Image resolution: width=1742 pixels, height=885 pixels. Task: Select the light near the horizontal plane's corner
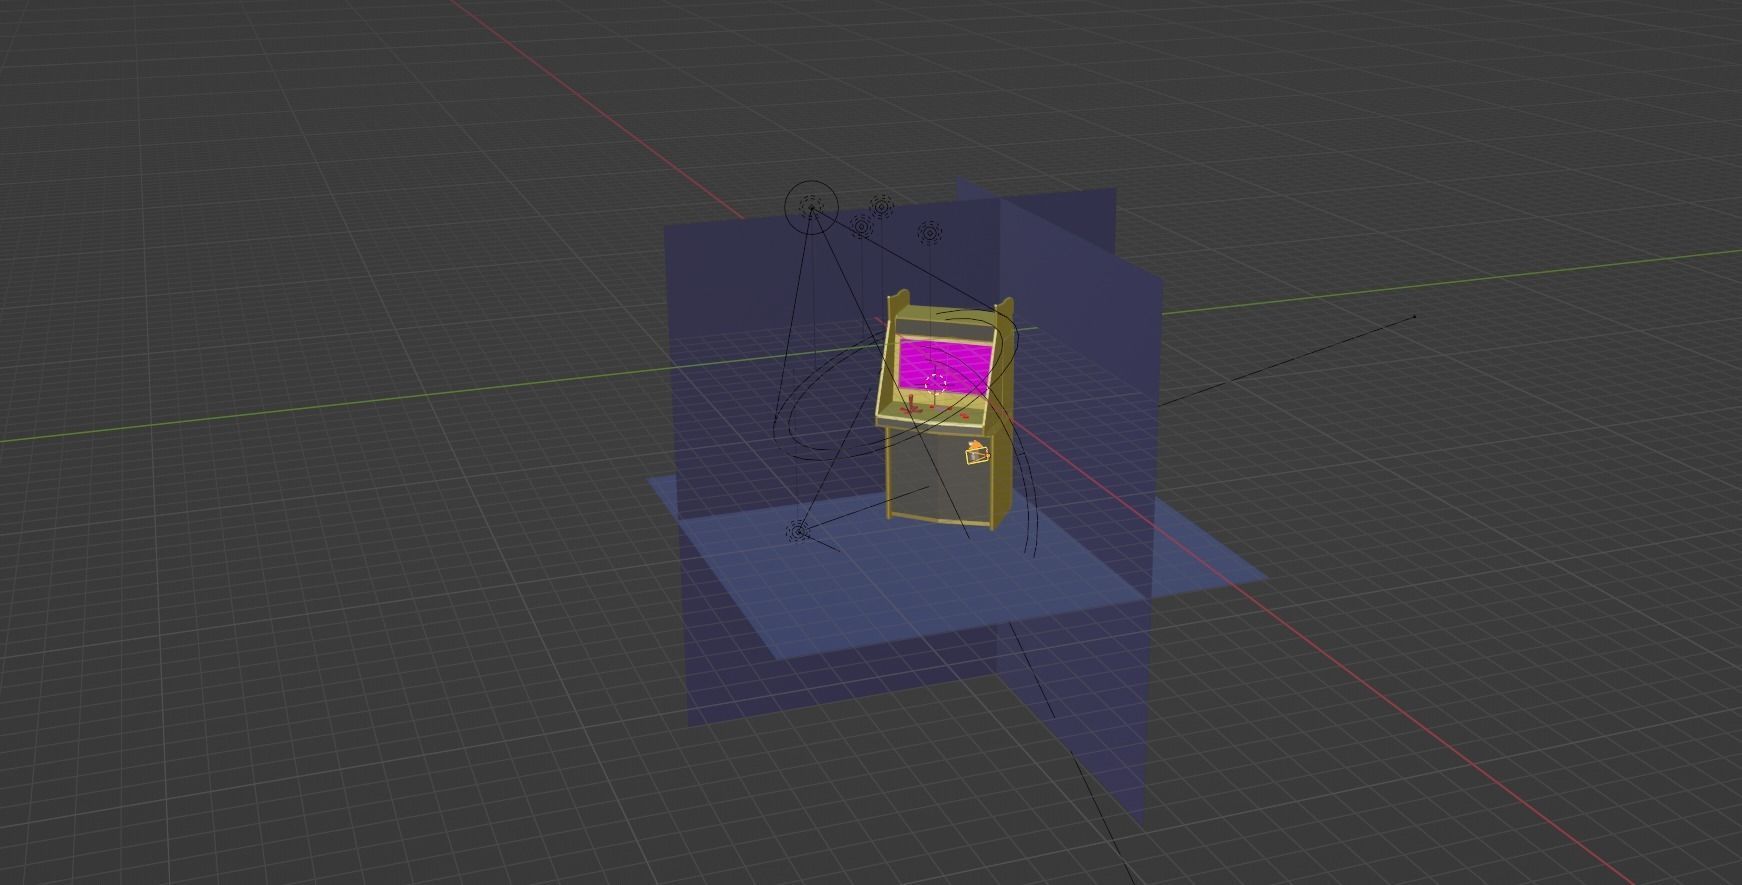point(797,531)
